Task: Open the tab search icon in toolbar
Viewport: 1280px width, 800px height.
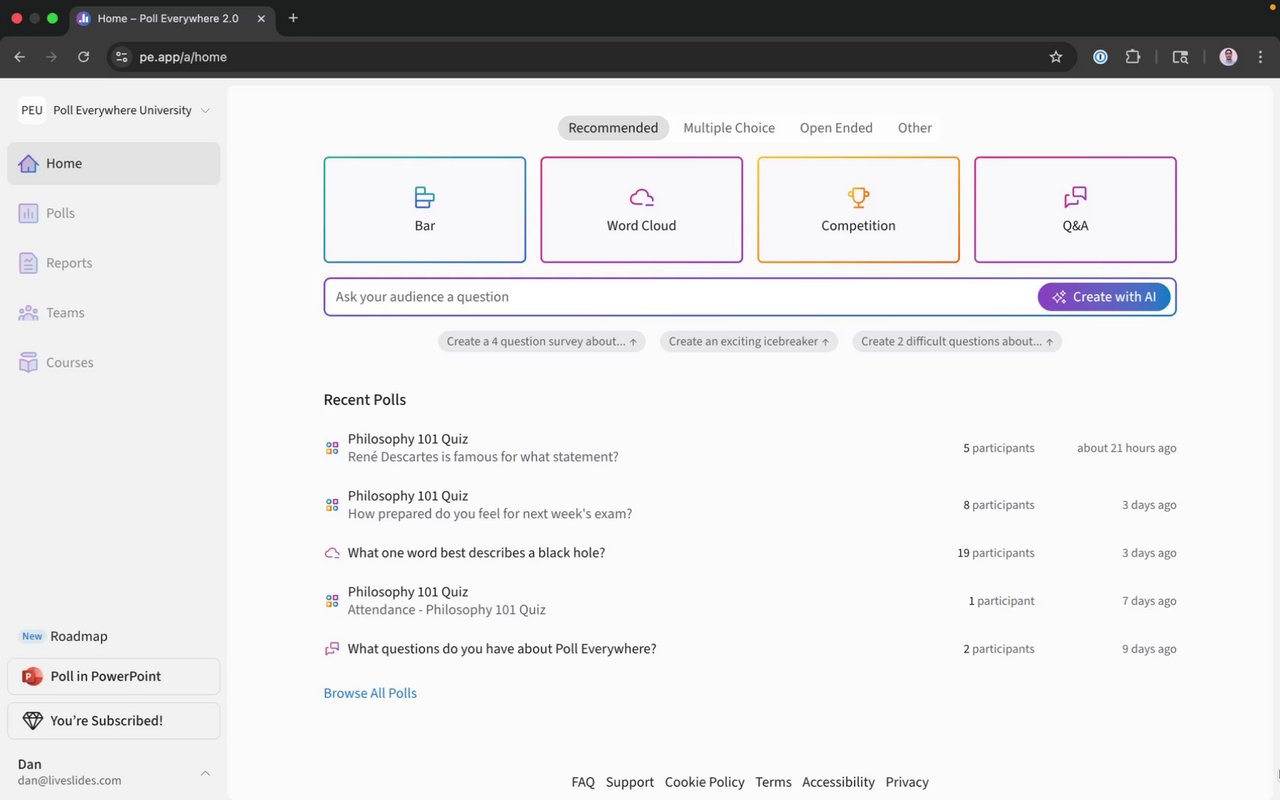Action: 1180,57
